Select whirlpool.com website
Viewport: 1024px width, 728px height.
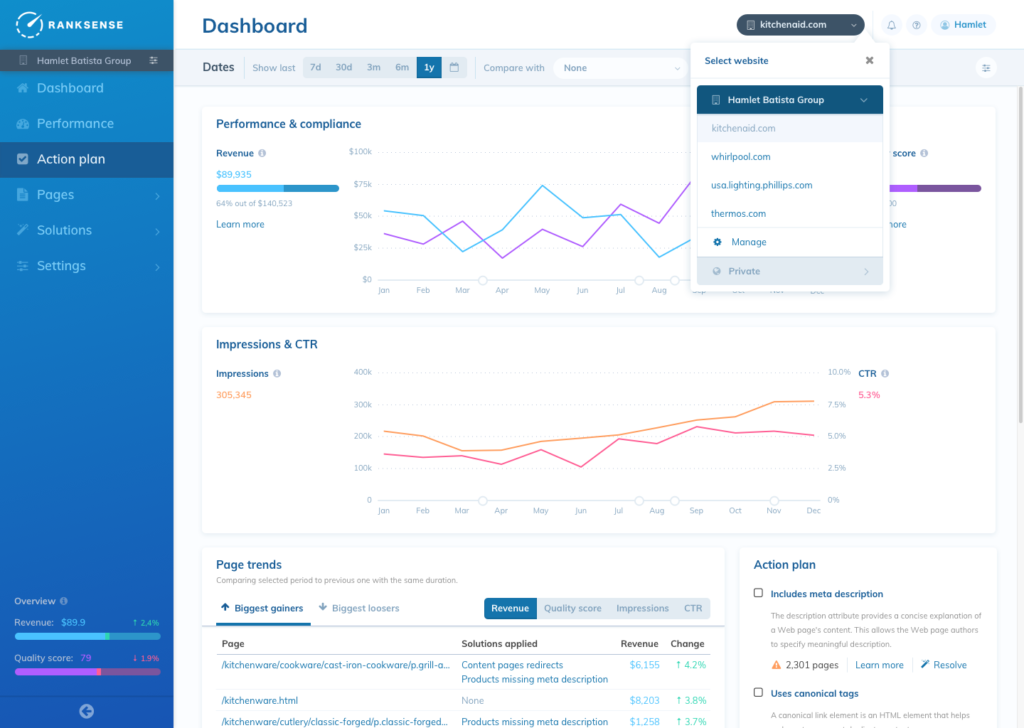(790, 157)
